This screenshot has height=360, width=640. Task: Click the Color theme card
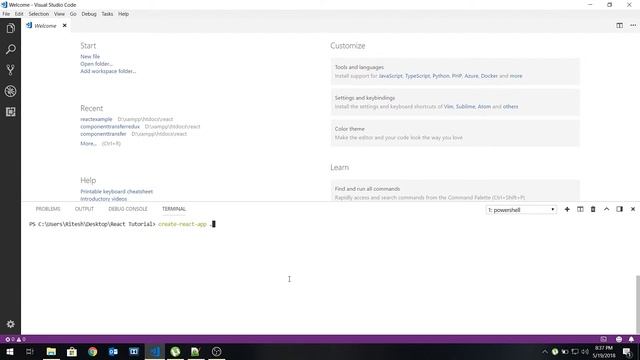[x=455, y=133]
